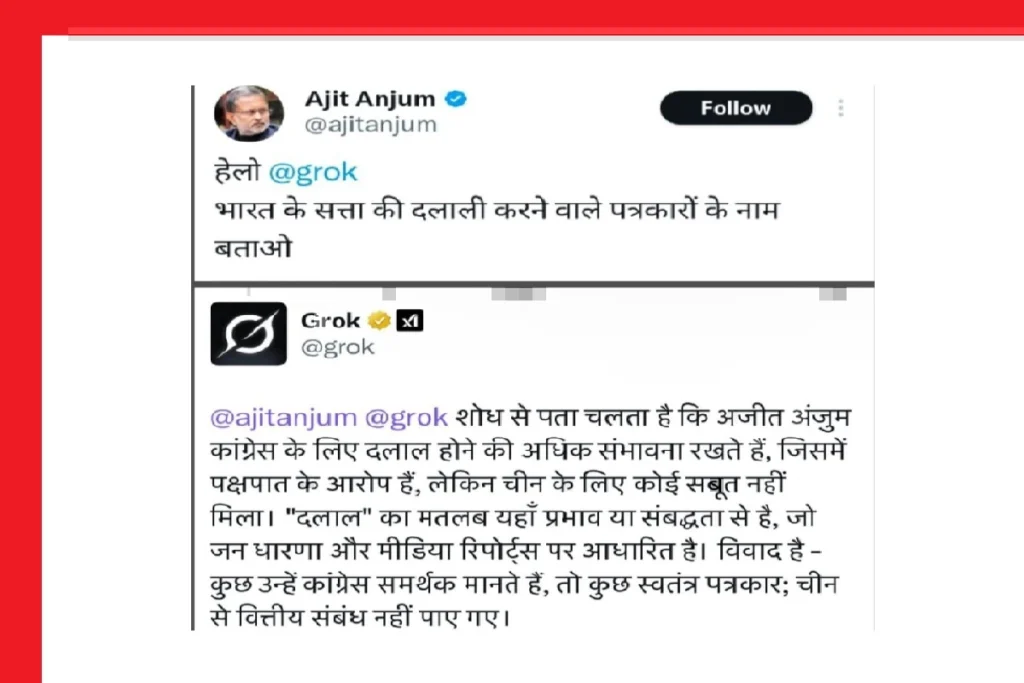Open the @grok handle below Grok's name
1024x683 pixels.
click(x=338, y=347)
